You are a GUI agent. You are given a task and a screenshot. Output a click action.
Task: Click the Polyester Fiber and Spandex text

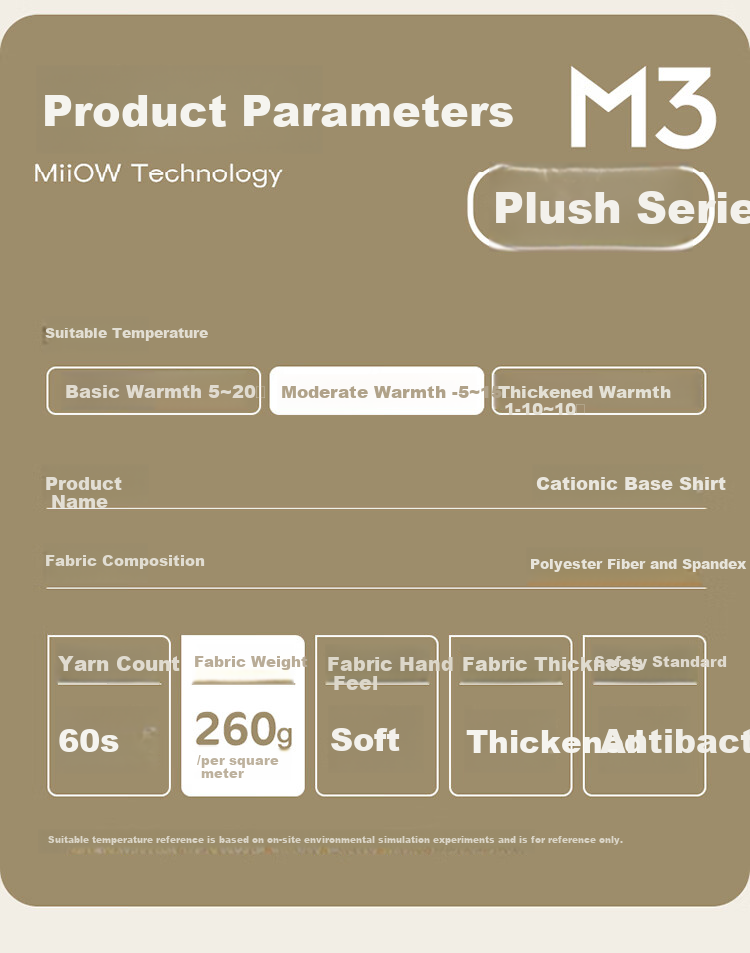[638, 564]
